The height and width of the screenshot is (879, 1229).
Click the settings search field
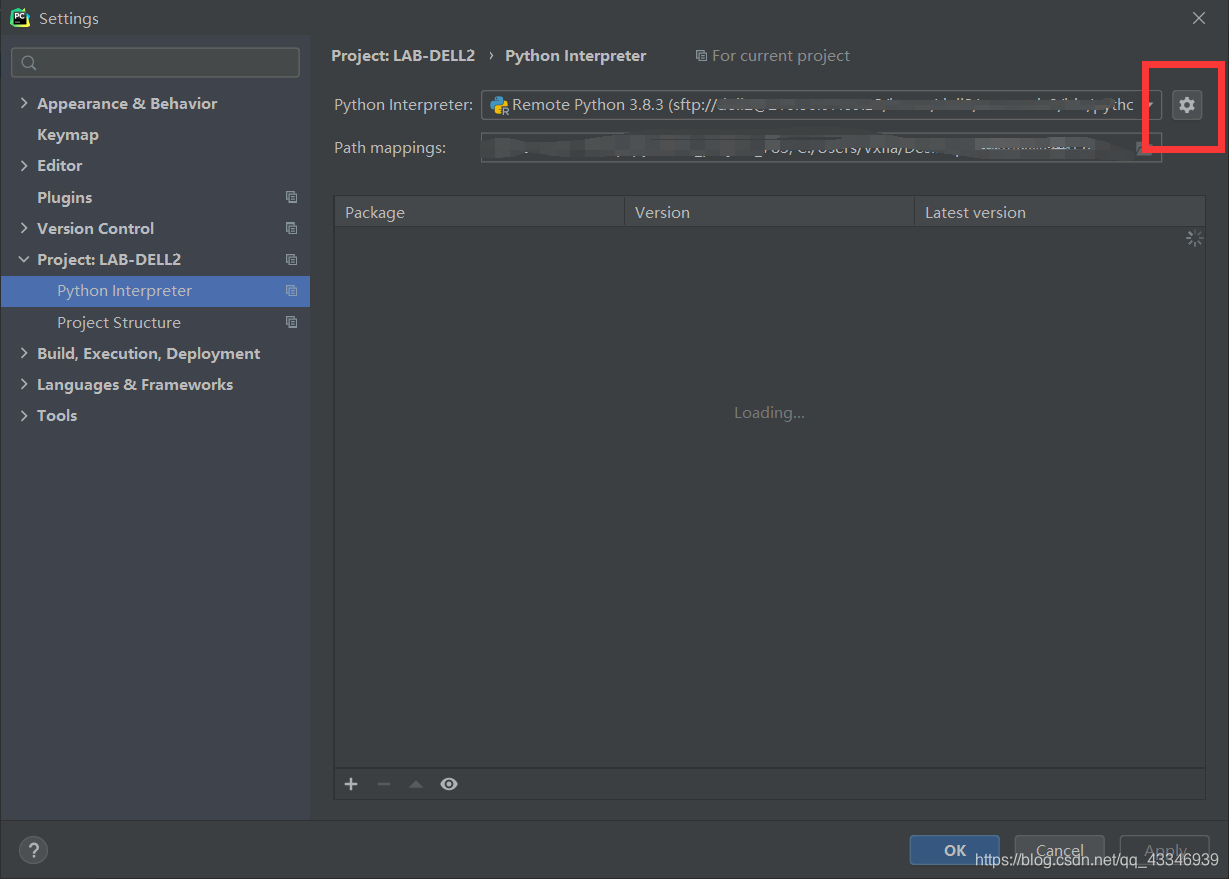[x=155, y=62]
